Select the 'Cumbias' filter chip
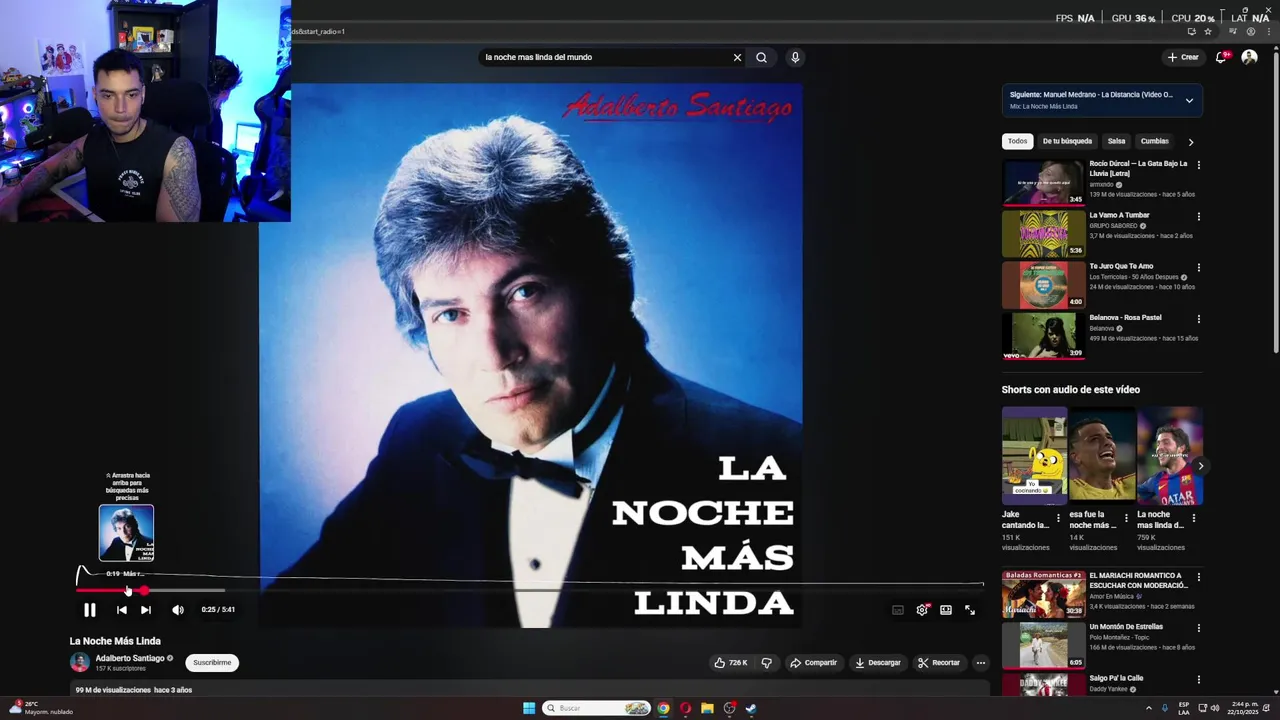The width and height of the screenshot is (1280, 720). (x=1154, y=141)
